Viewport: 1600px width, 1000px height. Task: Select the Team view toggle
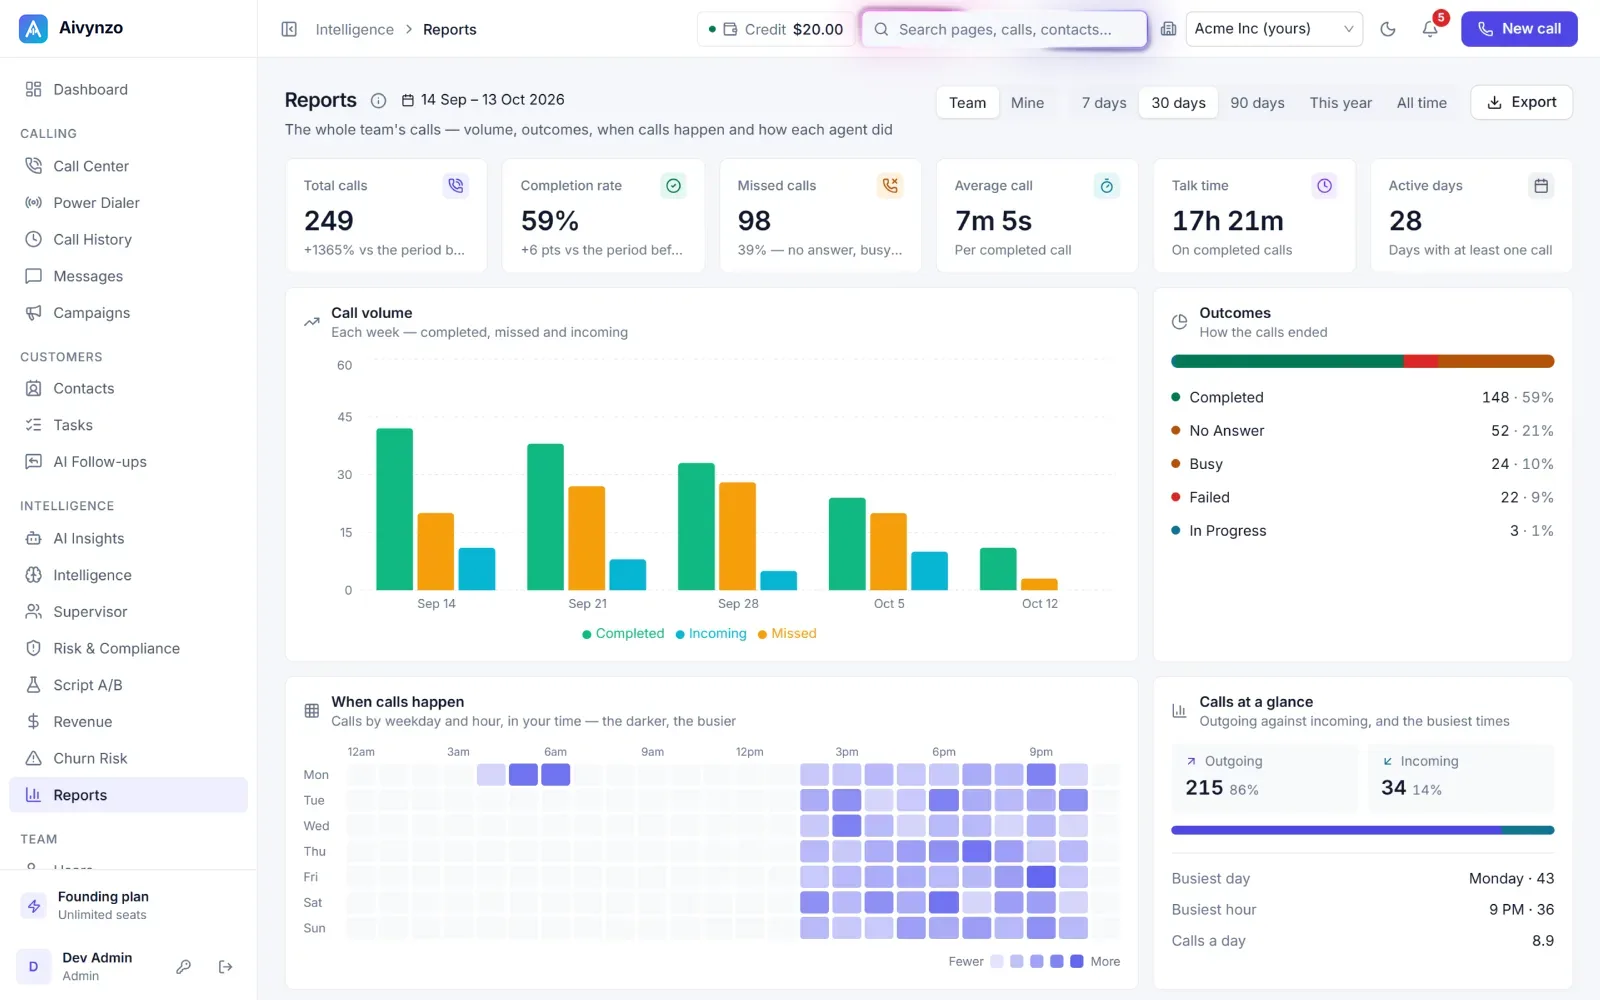point(967,102)
